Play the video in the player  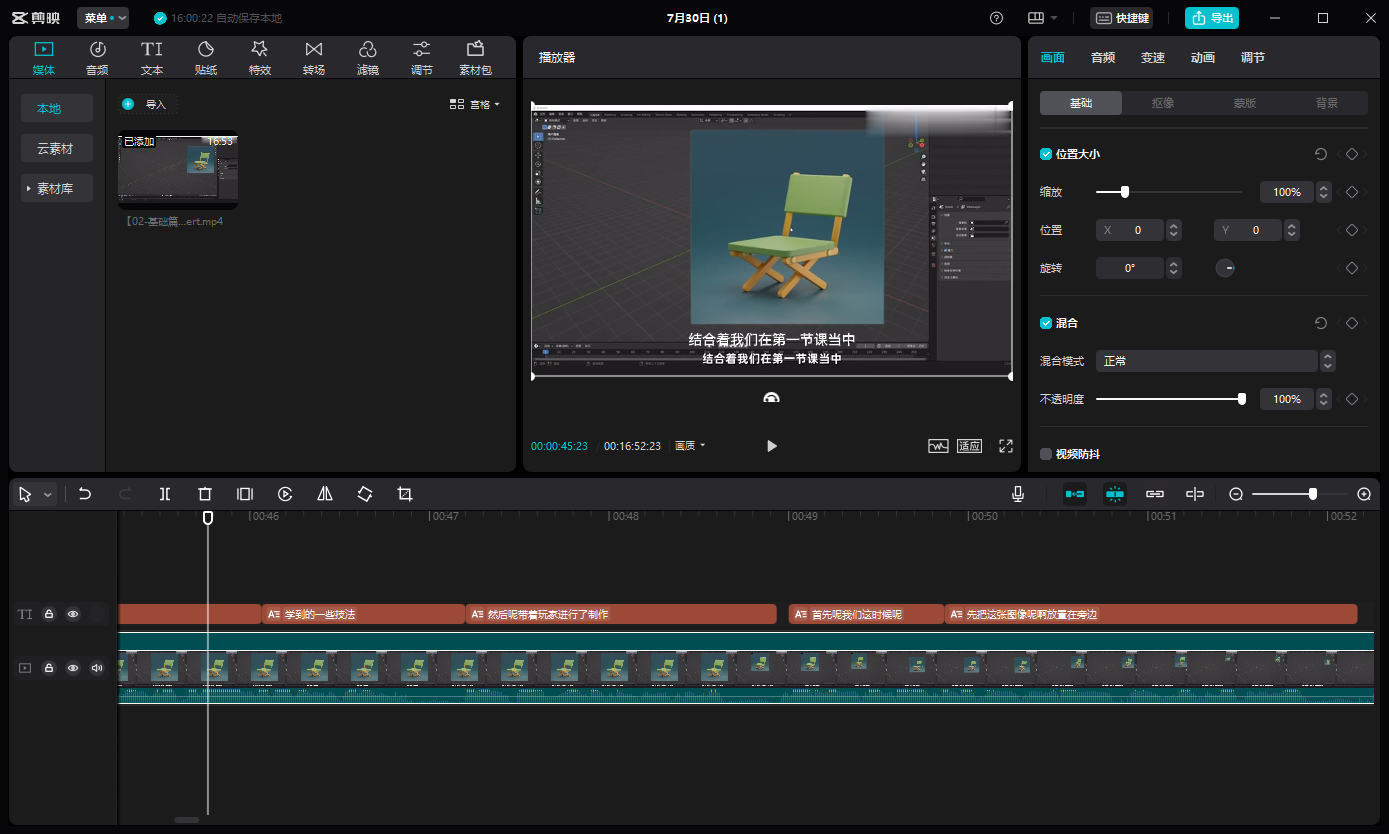pyautogui.click(x=771, y=446)
